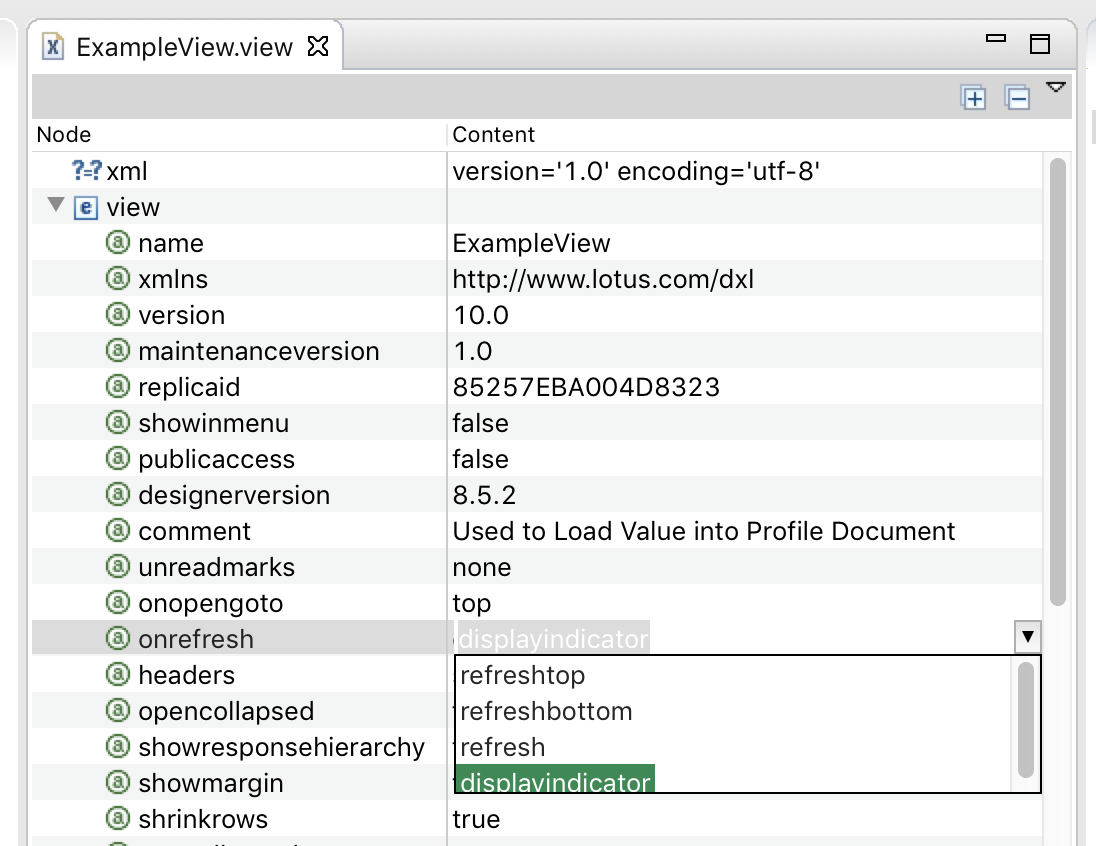This screenshot has width=1096, height=846.
Task: Click the dropdown list's vertical scrollbar
Action: [x=1025, y=719]
